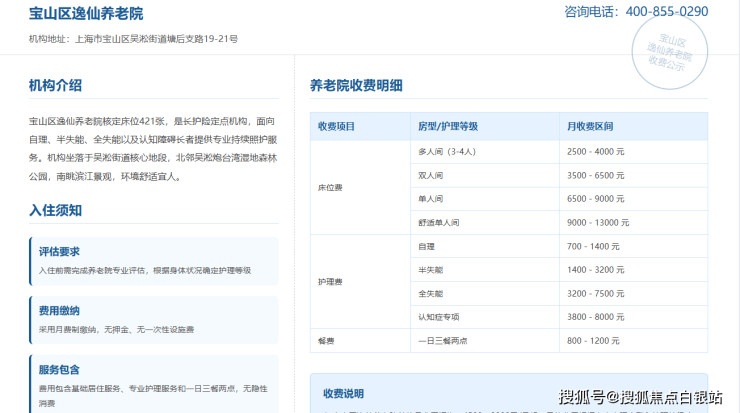Viewport: 740px width, 413px height.
Task: Select price 3200 - 7500 元
Action: [x=596, y=294]
